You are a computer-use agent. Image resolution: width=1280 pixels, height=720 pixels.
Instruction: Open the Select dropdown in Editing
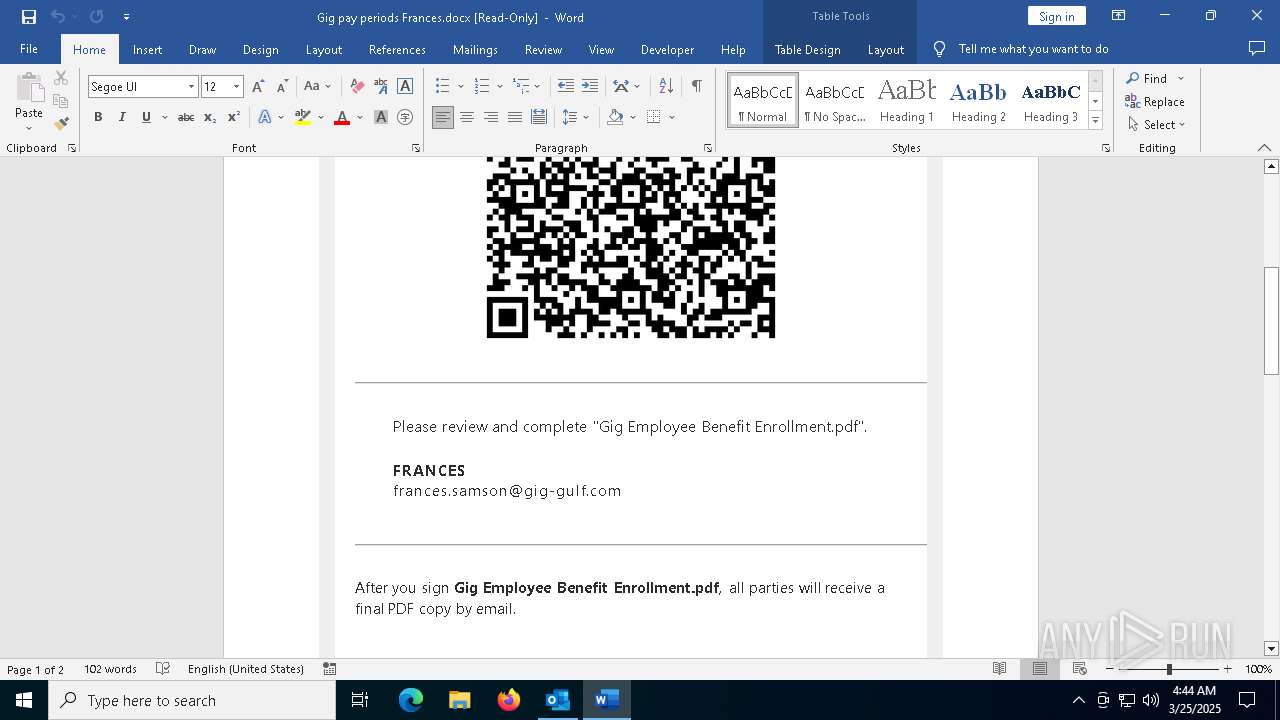[x=1156, y=125]
